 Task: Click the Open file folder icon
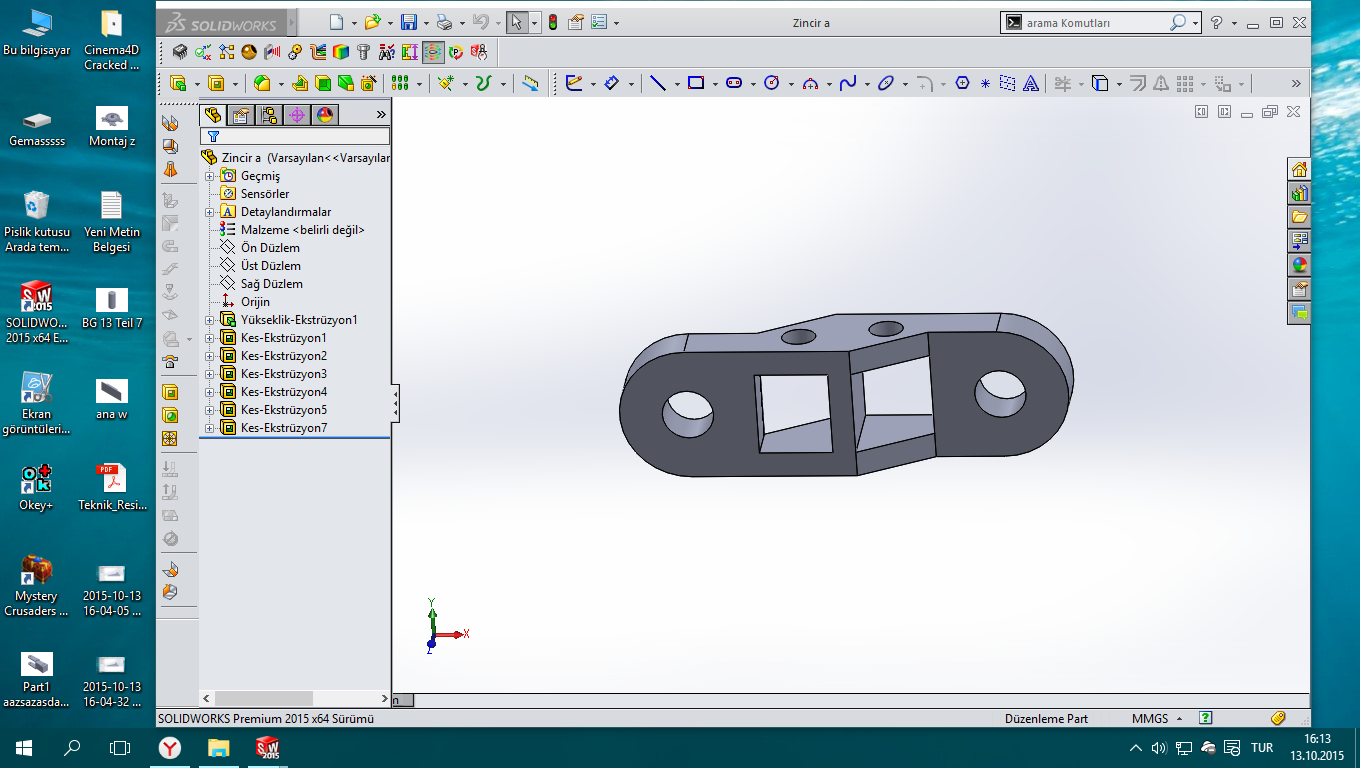[x=373, y=22]
